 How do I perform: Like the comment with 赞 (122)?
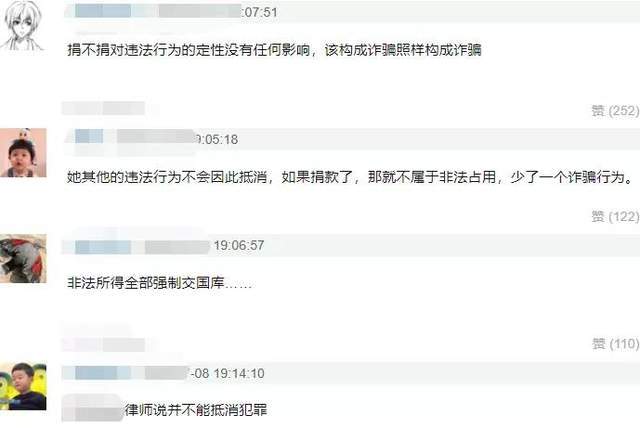(616, 216)
